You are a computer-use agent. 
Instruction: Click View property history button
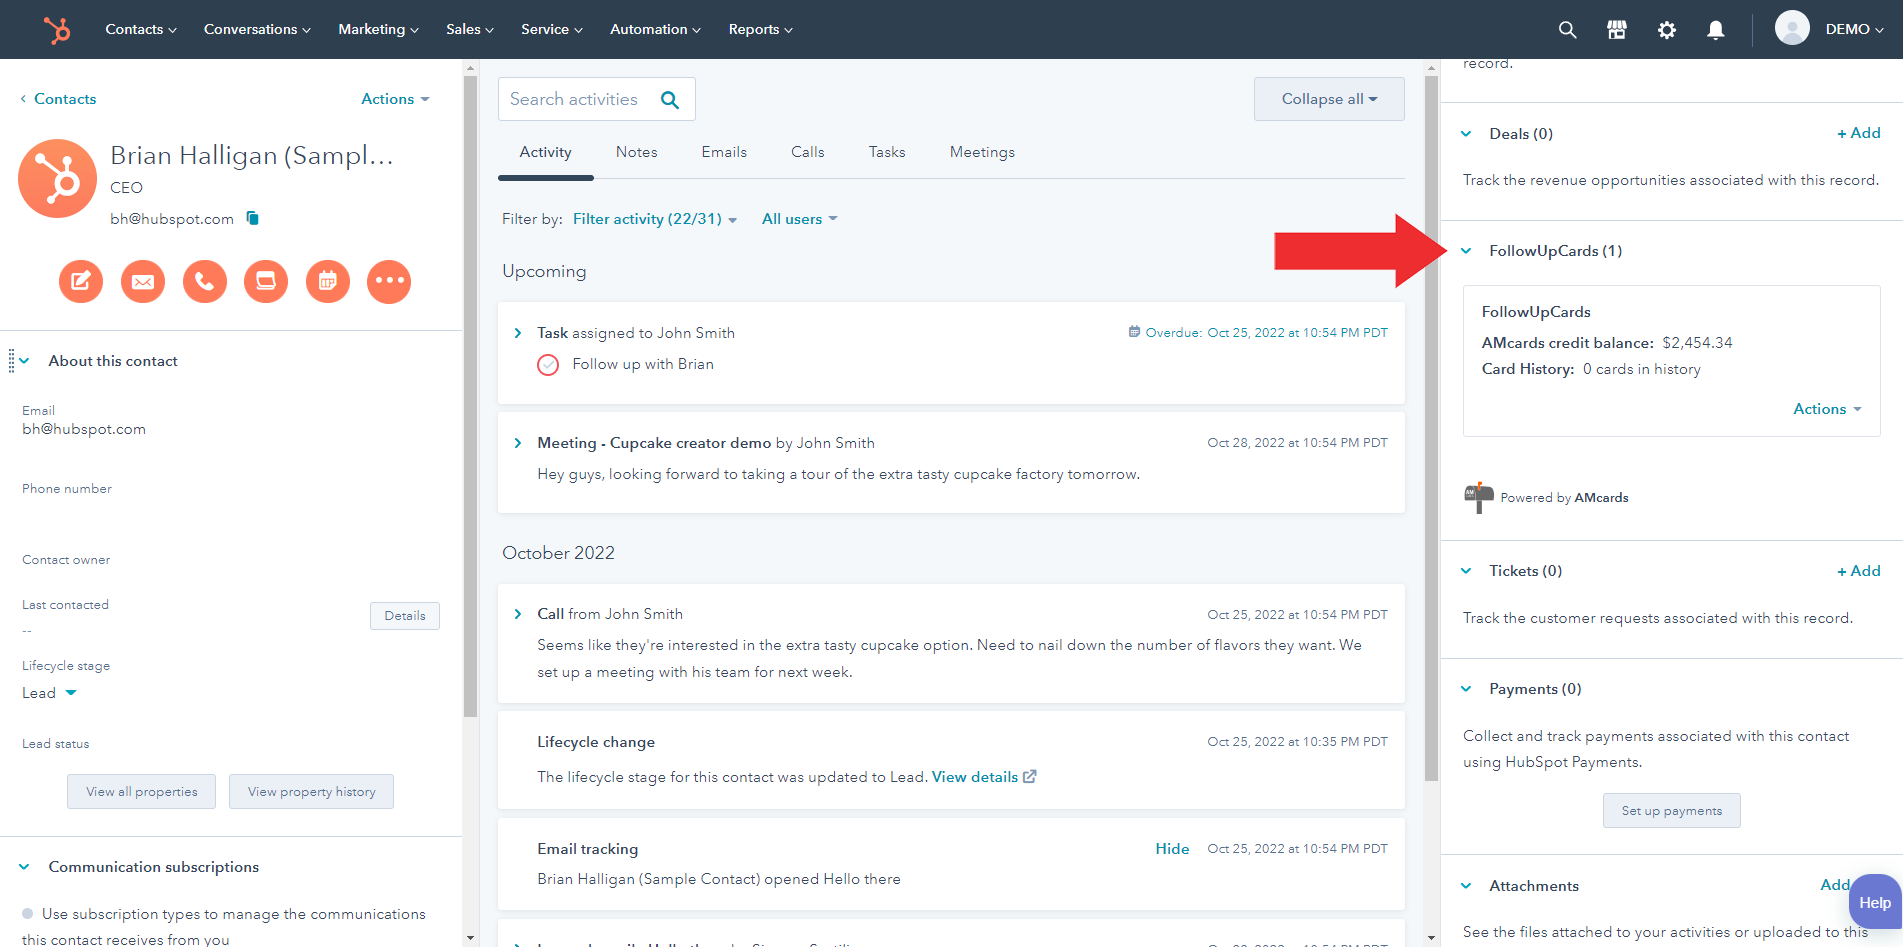tap(311, 791)
